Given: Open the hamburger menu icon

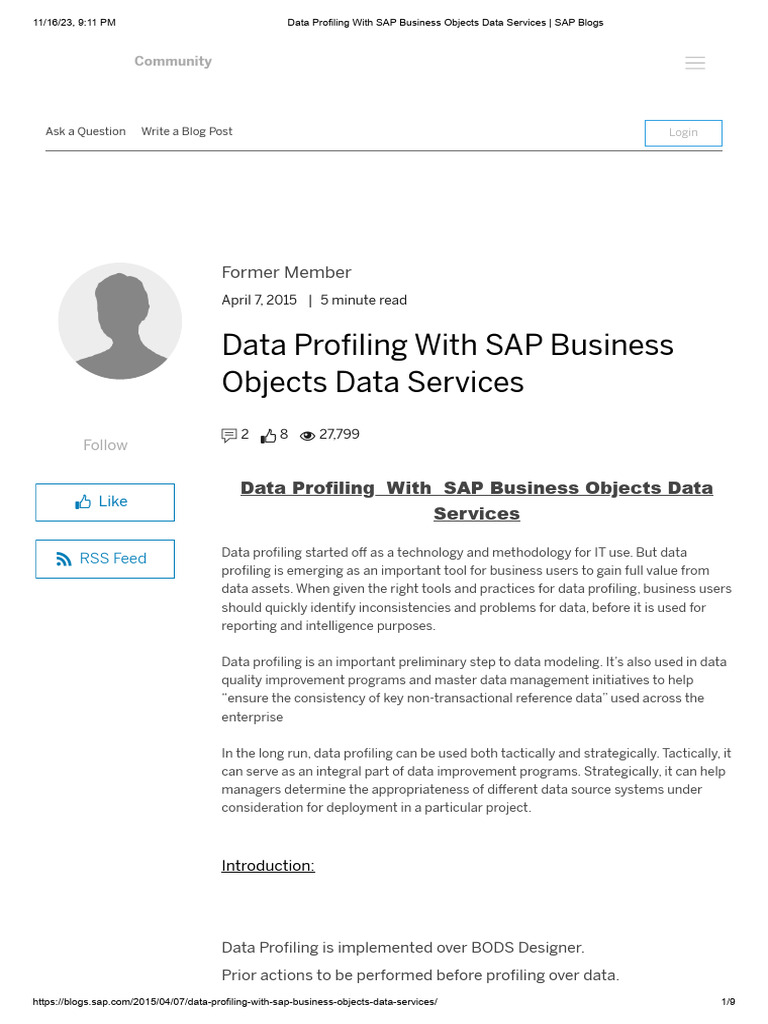Looking at the screenshot, I should point(695,63).
